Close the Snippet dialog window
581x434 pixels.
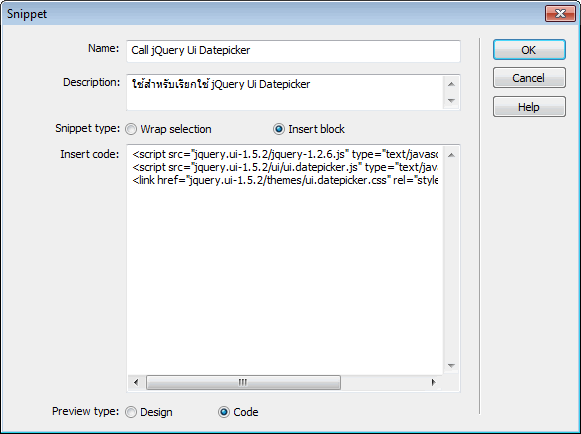560,14
